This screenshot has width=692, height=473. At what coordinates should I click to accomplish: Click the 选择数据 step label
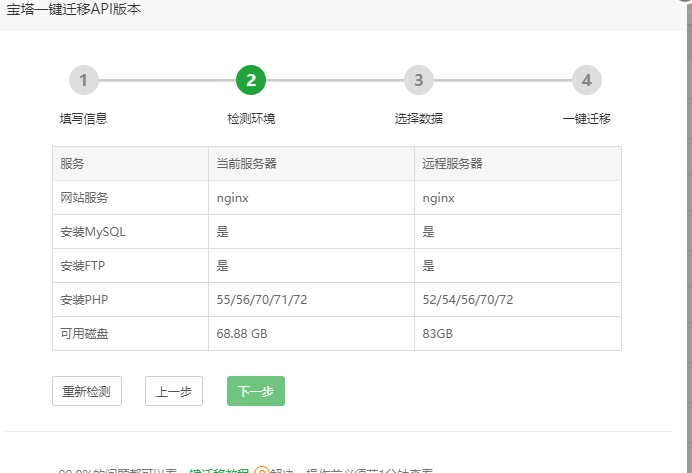(419, 119)
